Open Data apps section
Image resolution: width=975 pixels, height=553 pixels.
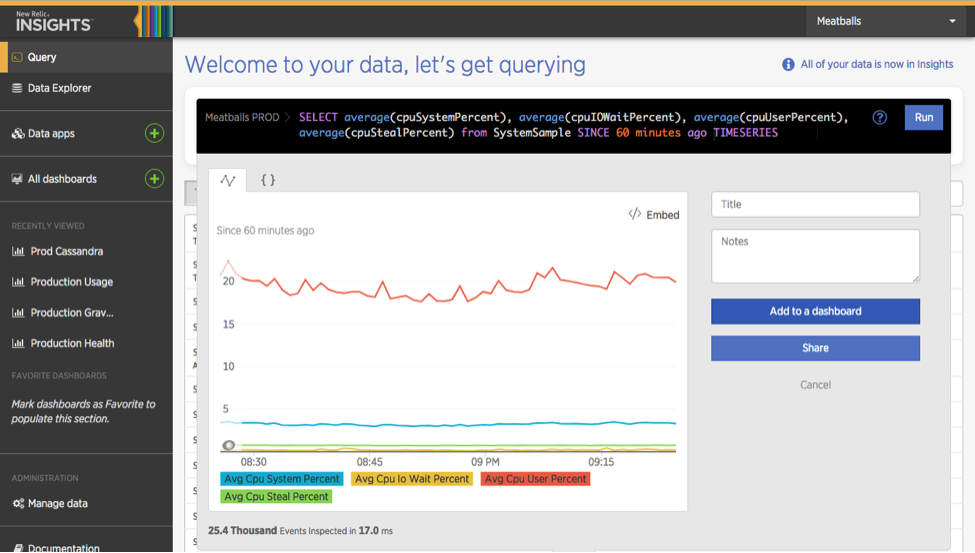pos(51,134)
